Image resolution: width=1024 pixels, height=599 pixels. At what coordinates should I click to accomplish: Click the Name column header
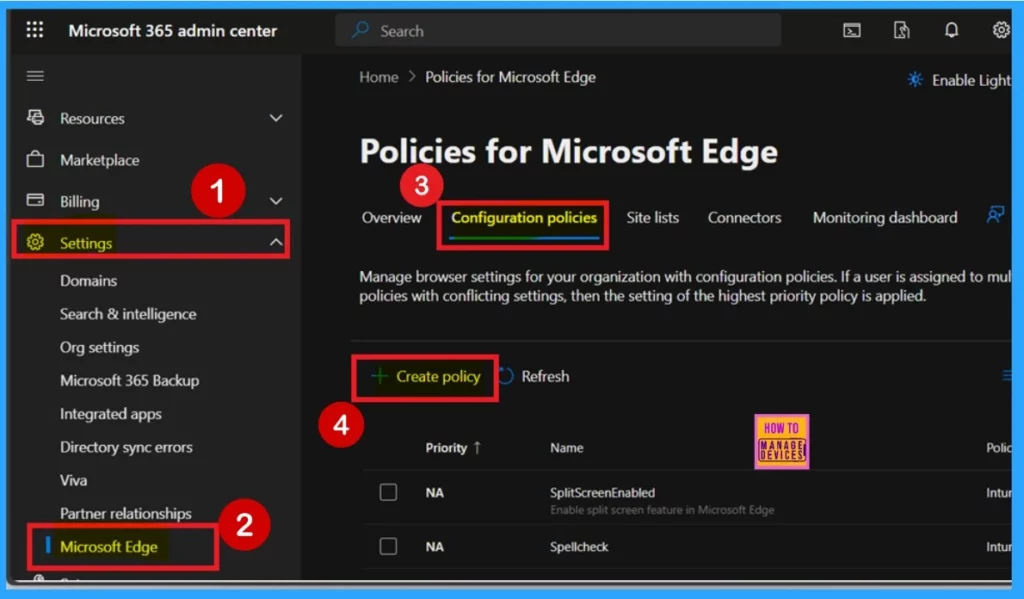coord(566,447)
